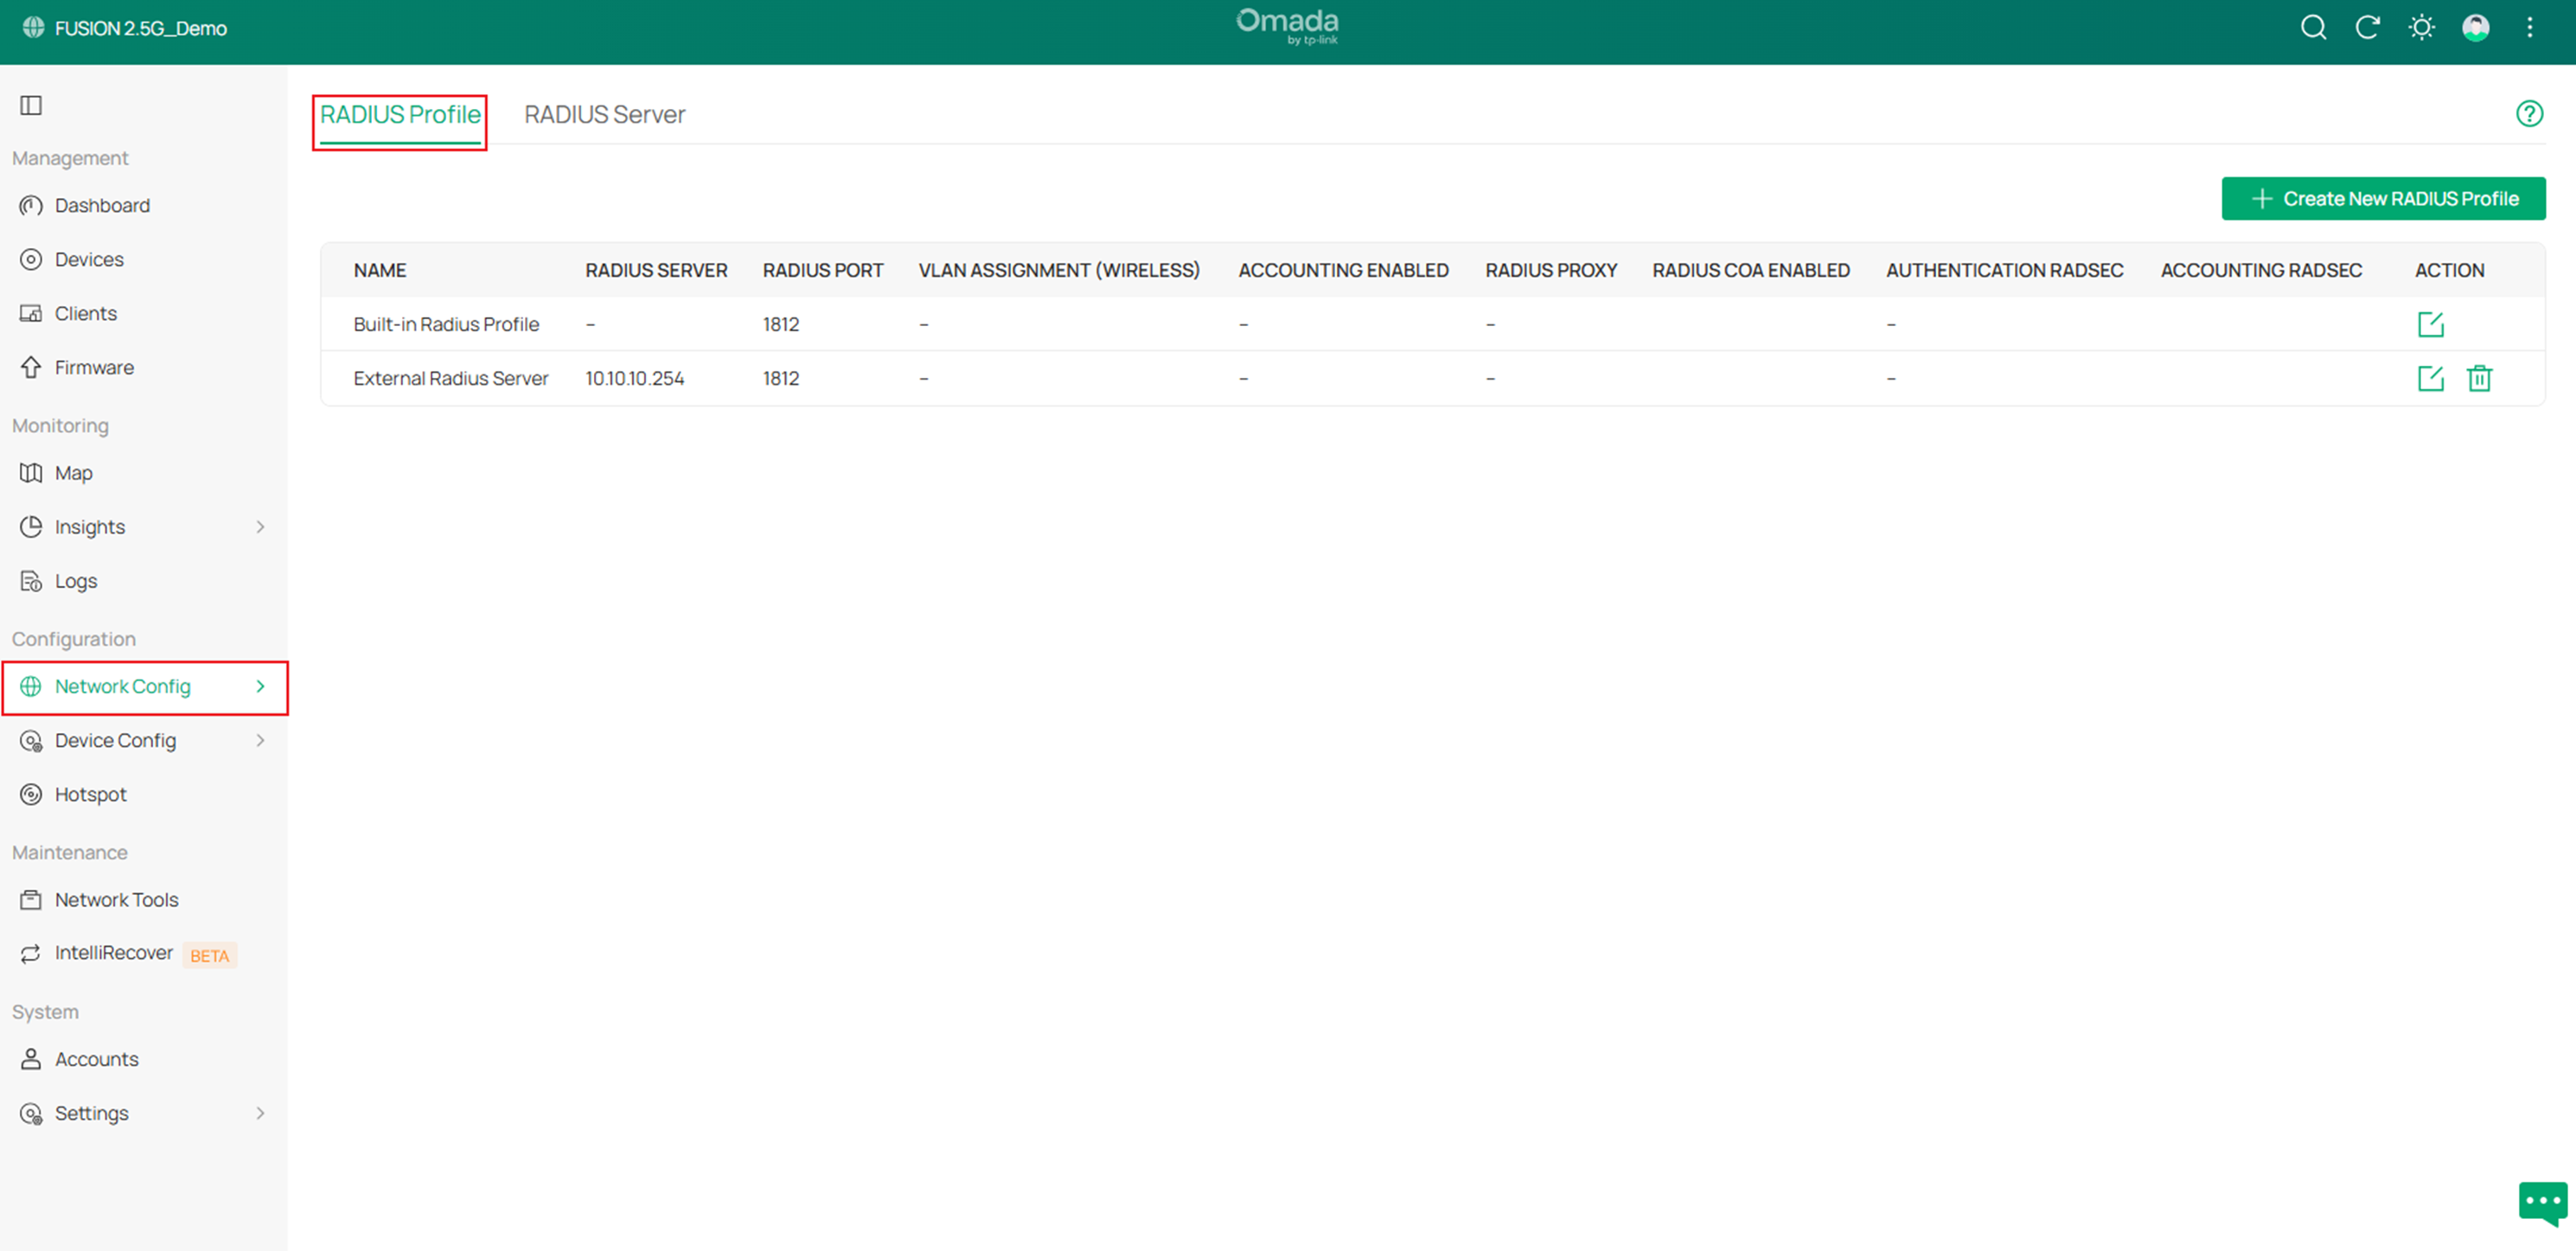Click the Insights pie chart icon
The image size is (2576, 1251).
point(31,527)
